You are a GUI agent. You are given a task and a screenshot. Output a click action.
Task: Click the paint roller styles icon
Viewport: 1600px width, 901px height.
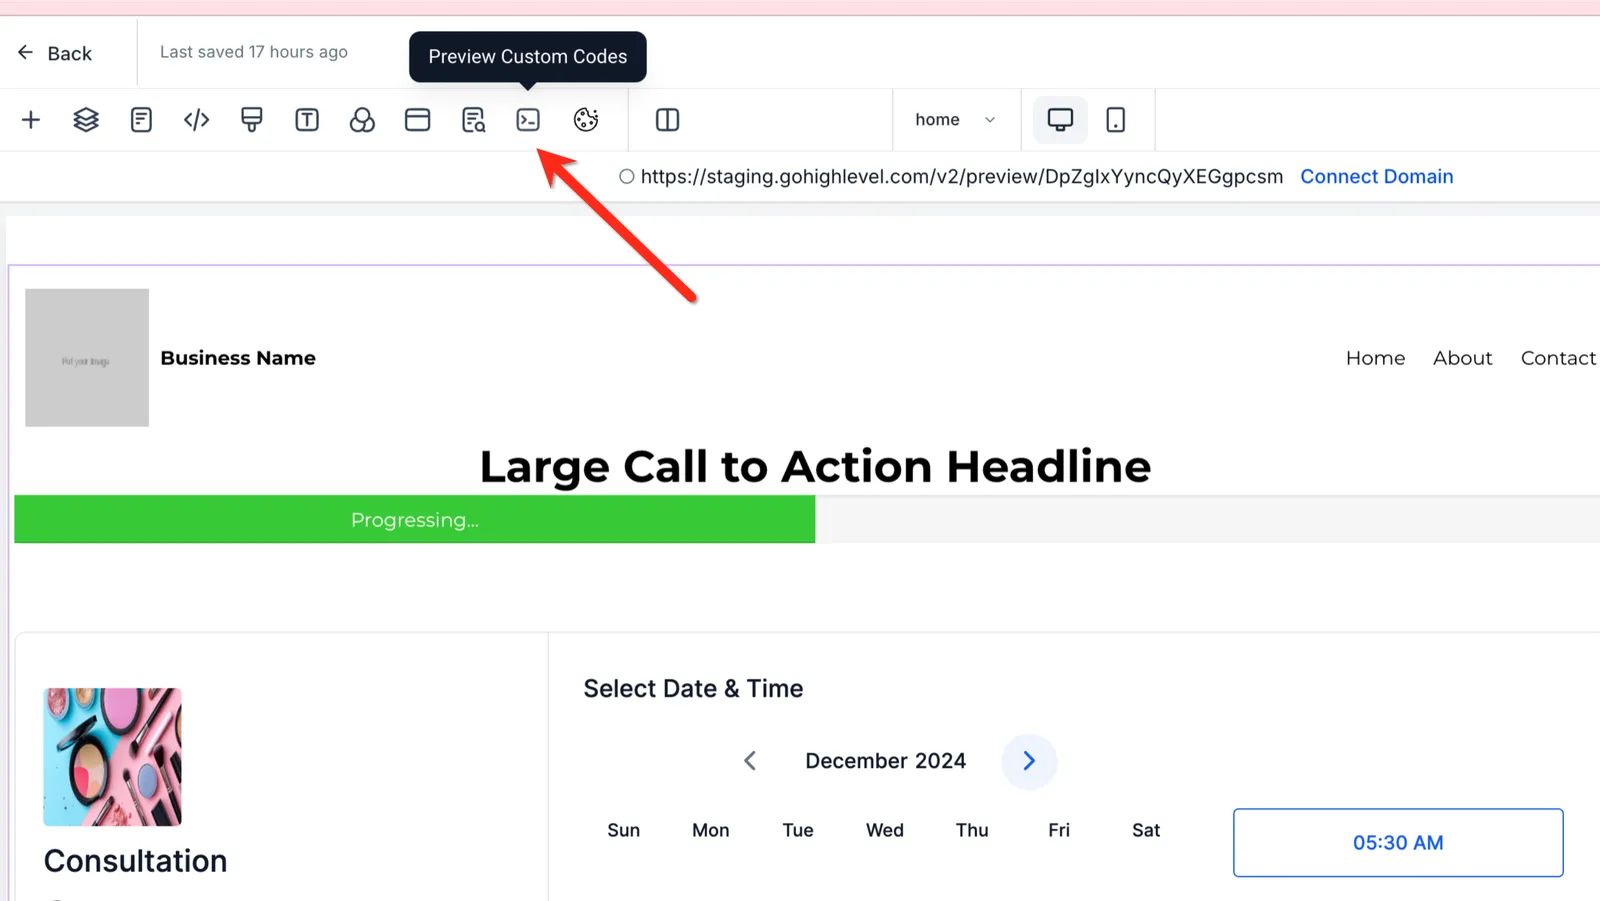click(x=252, y=120)
